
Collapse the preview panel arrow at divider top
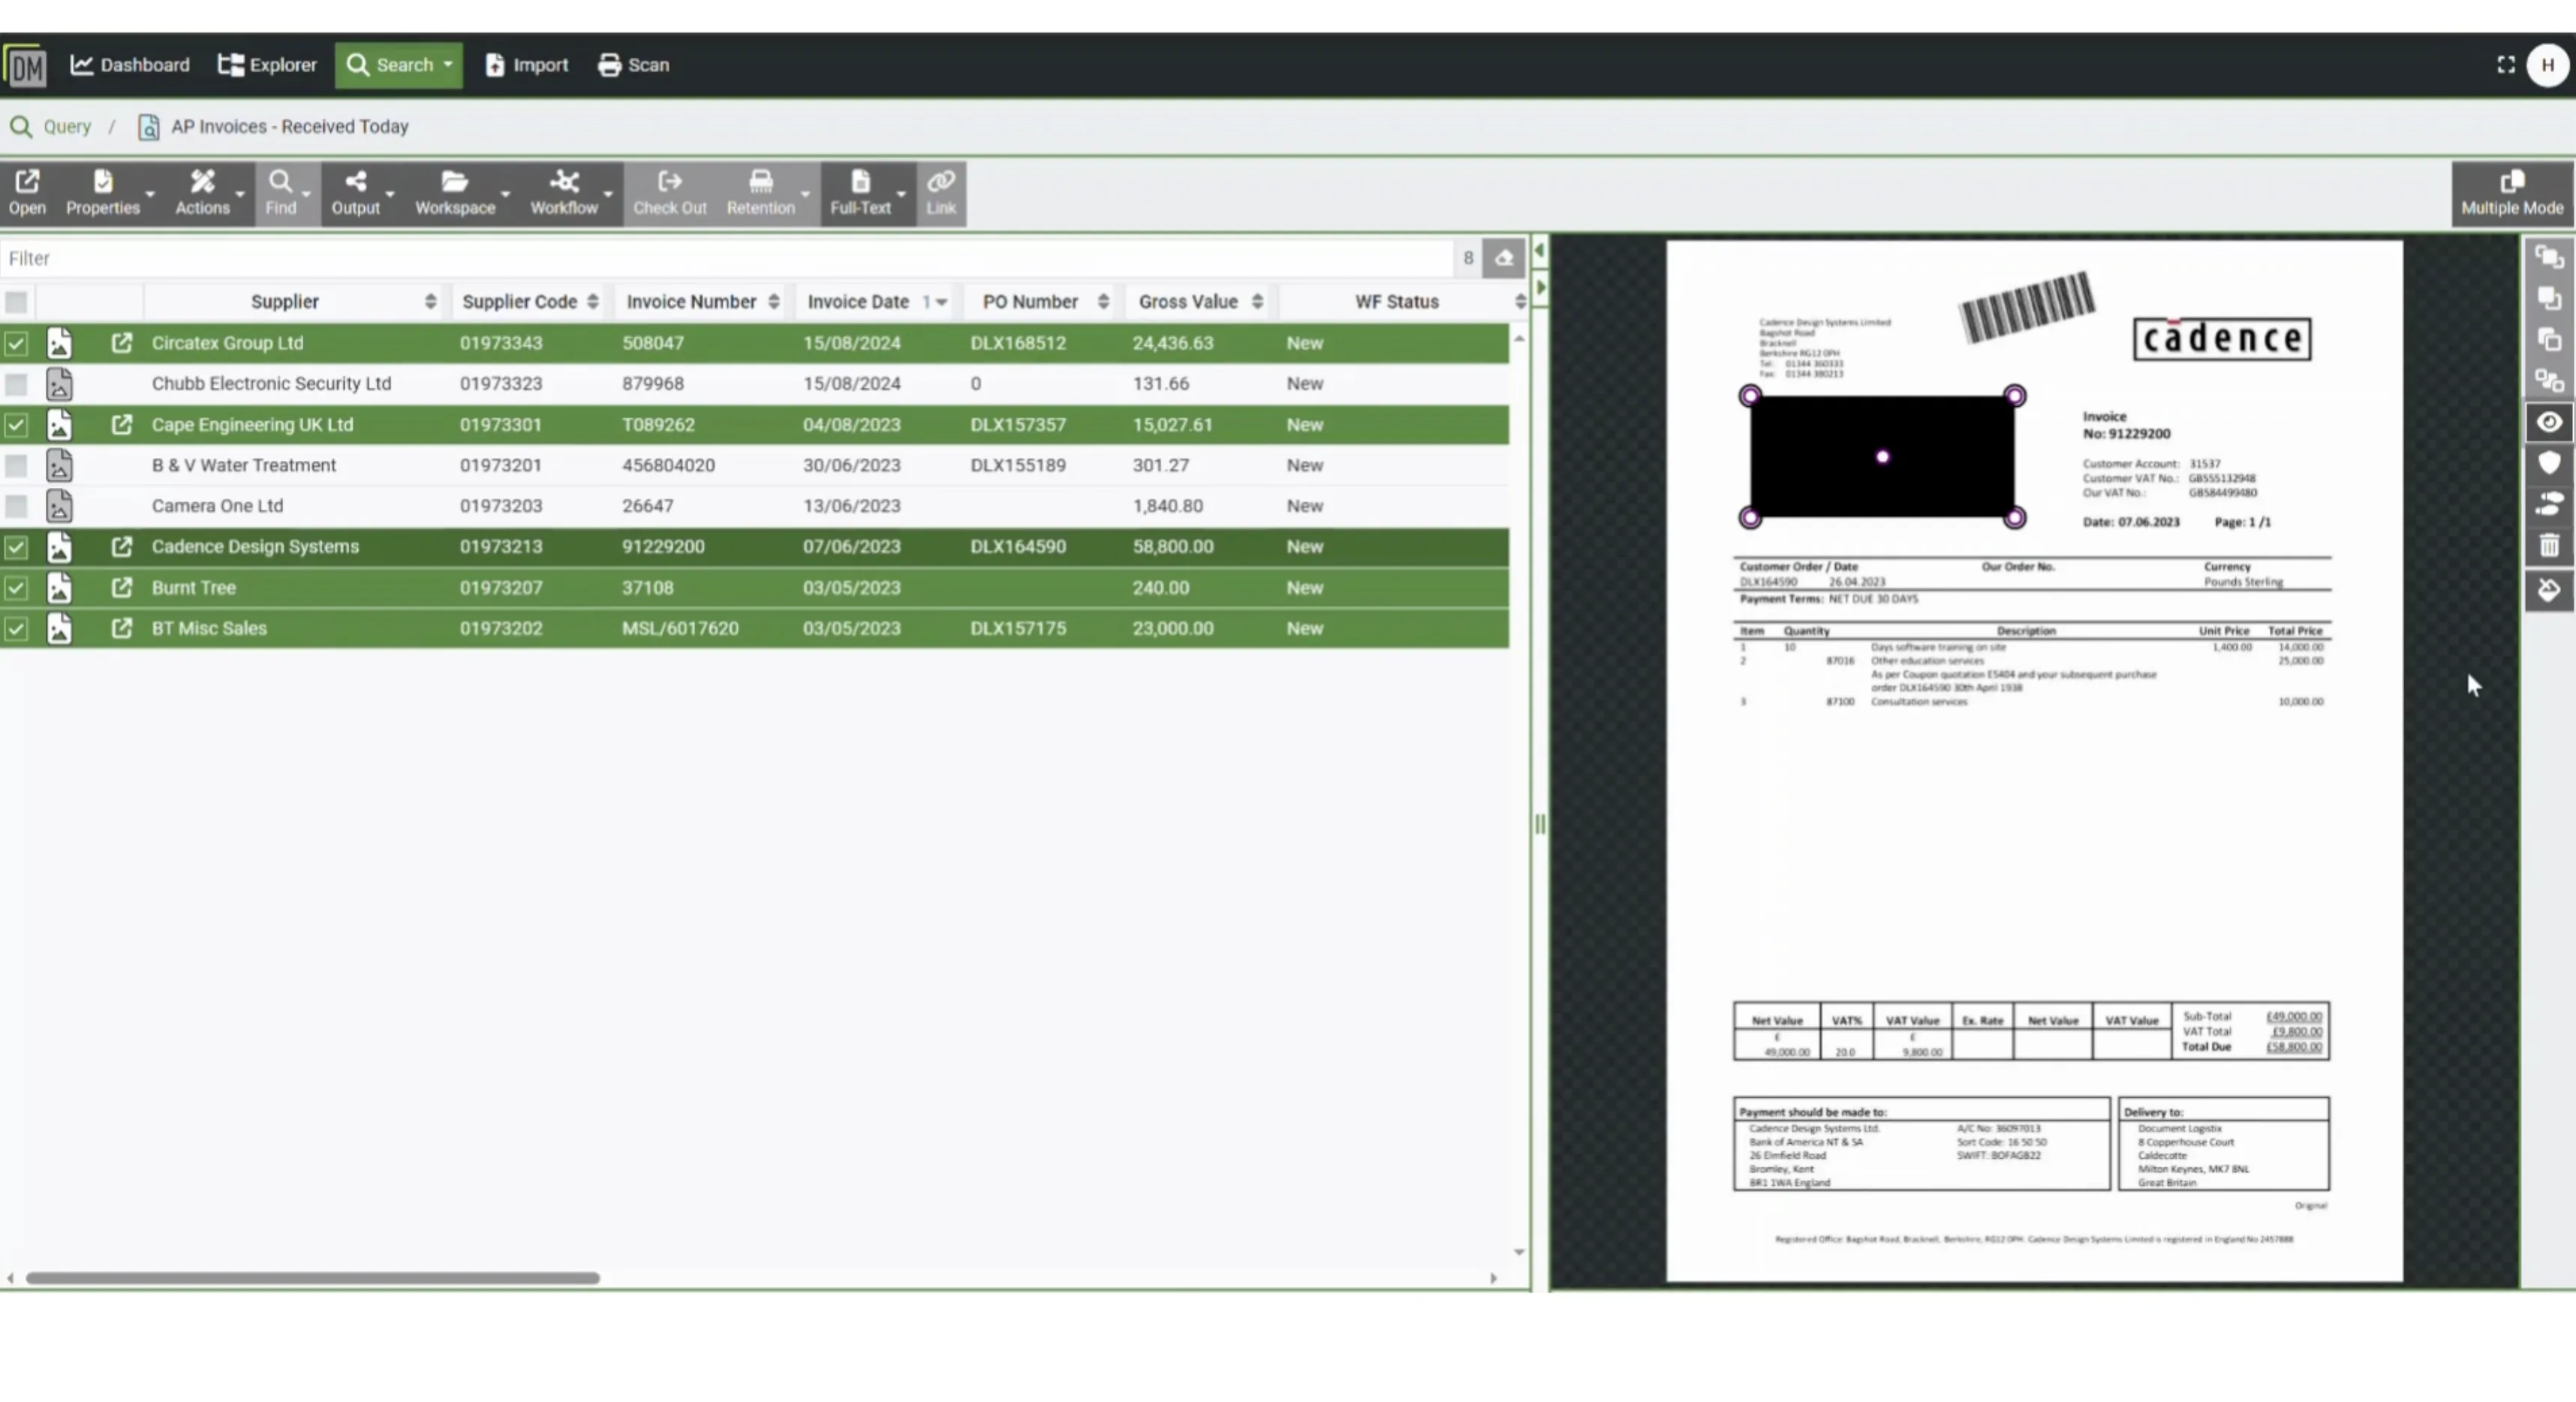click(x=1540, y=250)
